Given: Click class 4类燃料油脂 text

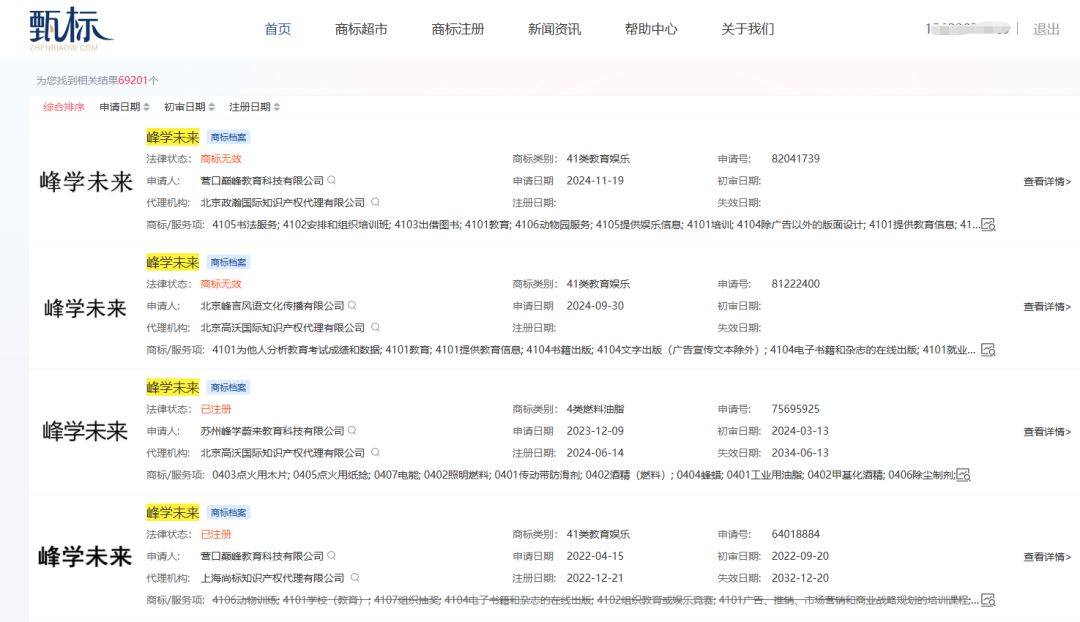Looking at the screenshot, I should [595, 409].
